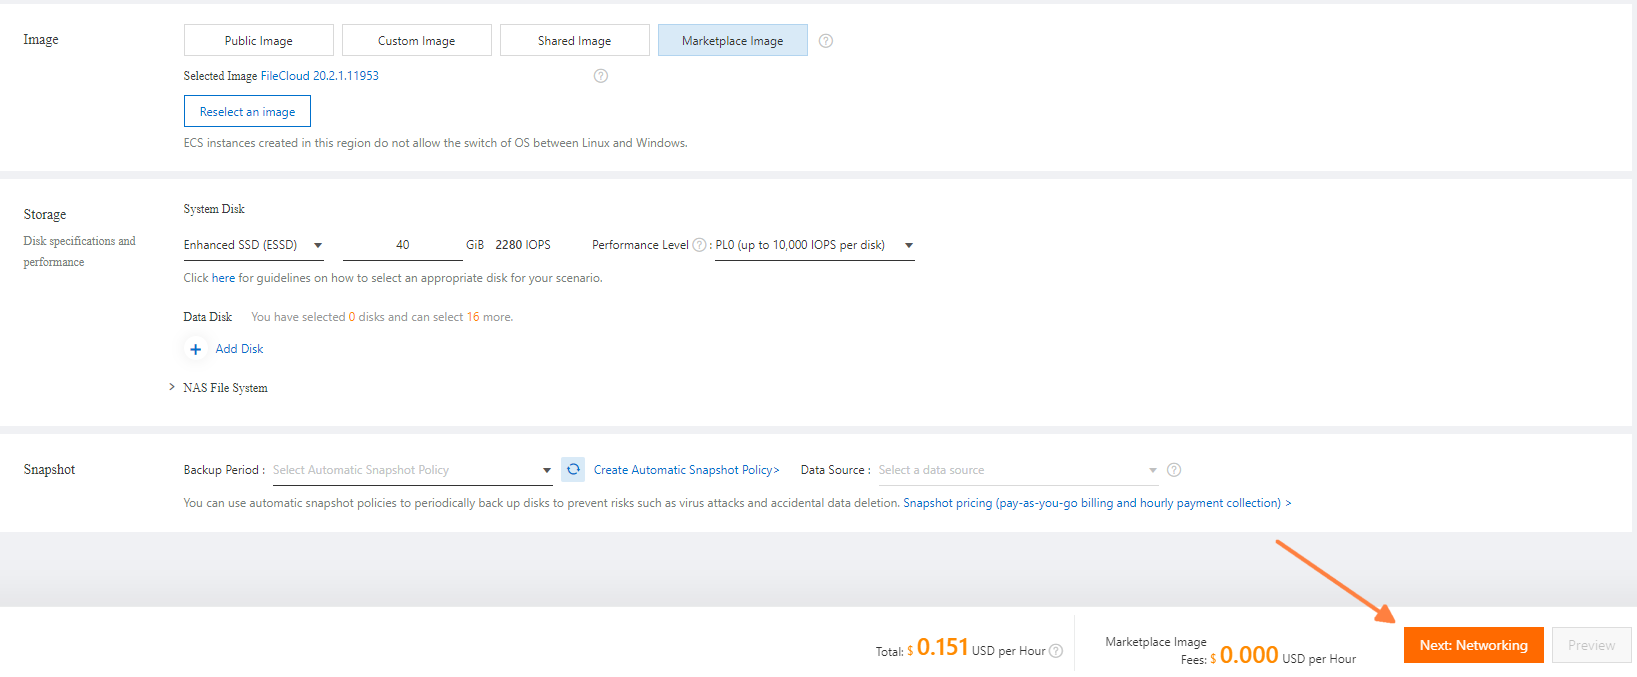Switch to the Custom Image tab
Screen dimensions: 1637x677
416,41
